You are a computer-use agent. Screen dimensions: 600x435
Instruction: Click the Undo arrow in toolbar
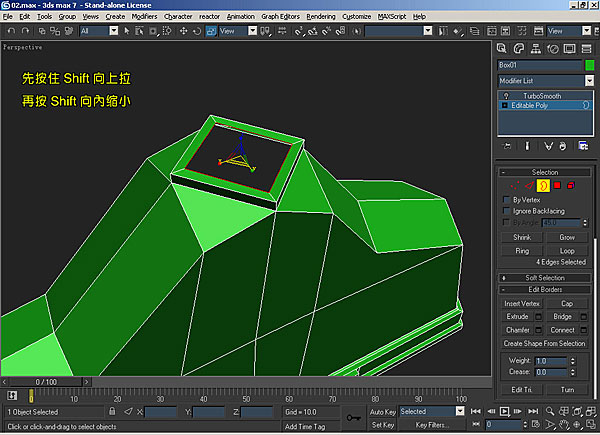11,31
